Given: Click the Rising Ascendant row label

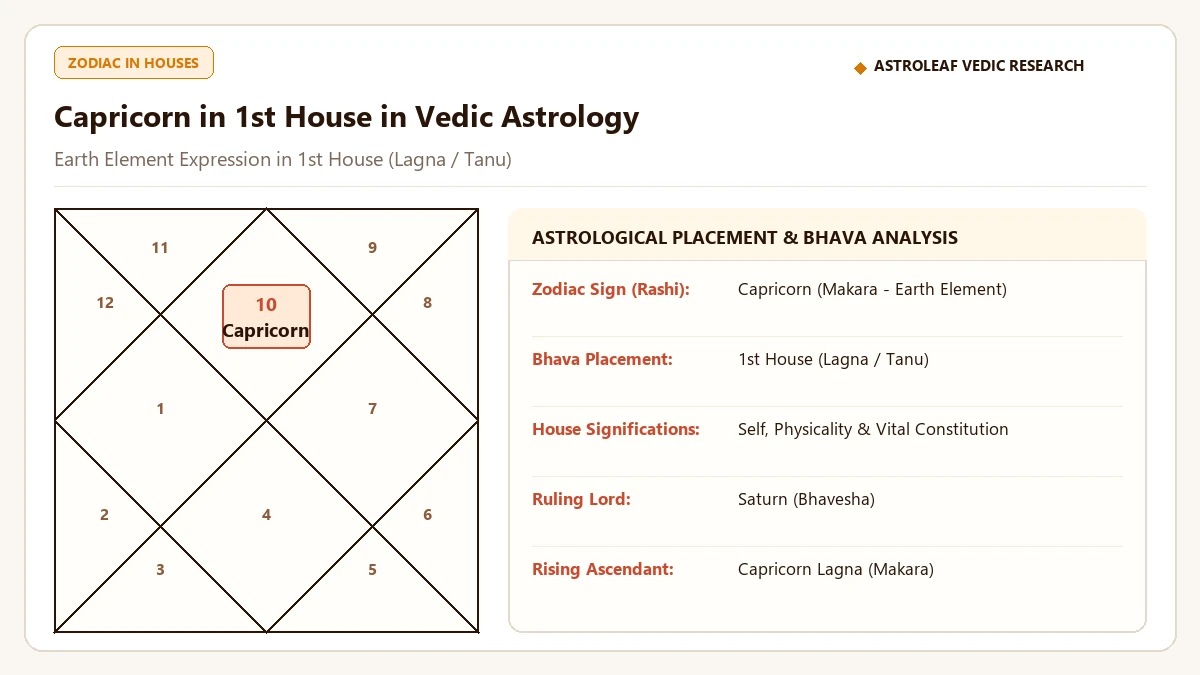Looking at the screenshot, I should (x=603, y=569).
